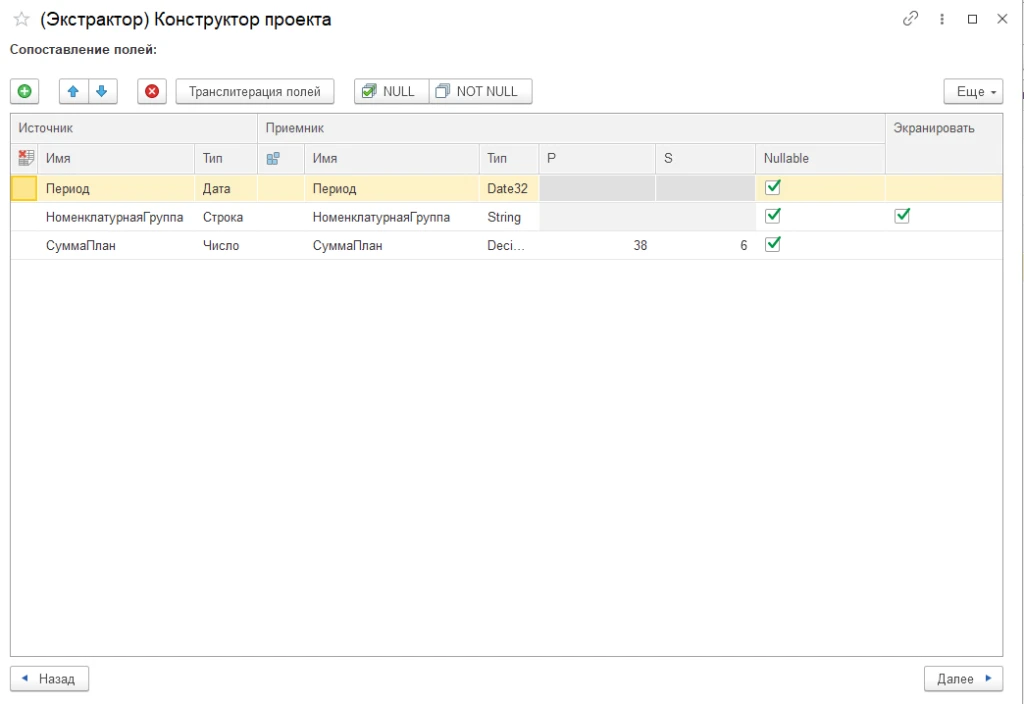The height and width of the screenshot is (704, 1024).
Task: Click the green add field icon
Action: pos(25,91)
